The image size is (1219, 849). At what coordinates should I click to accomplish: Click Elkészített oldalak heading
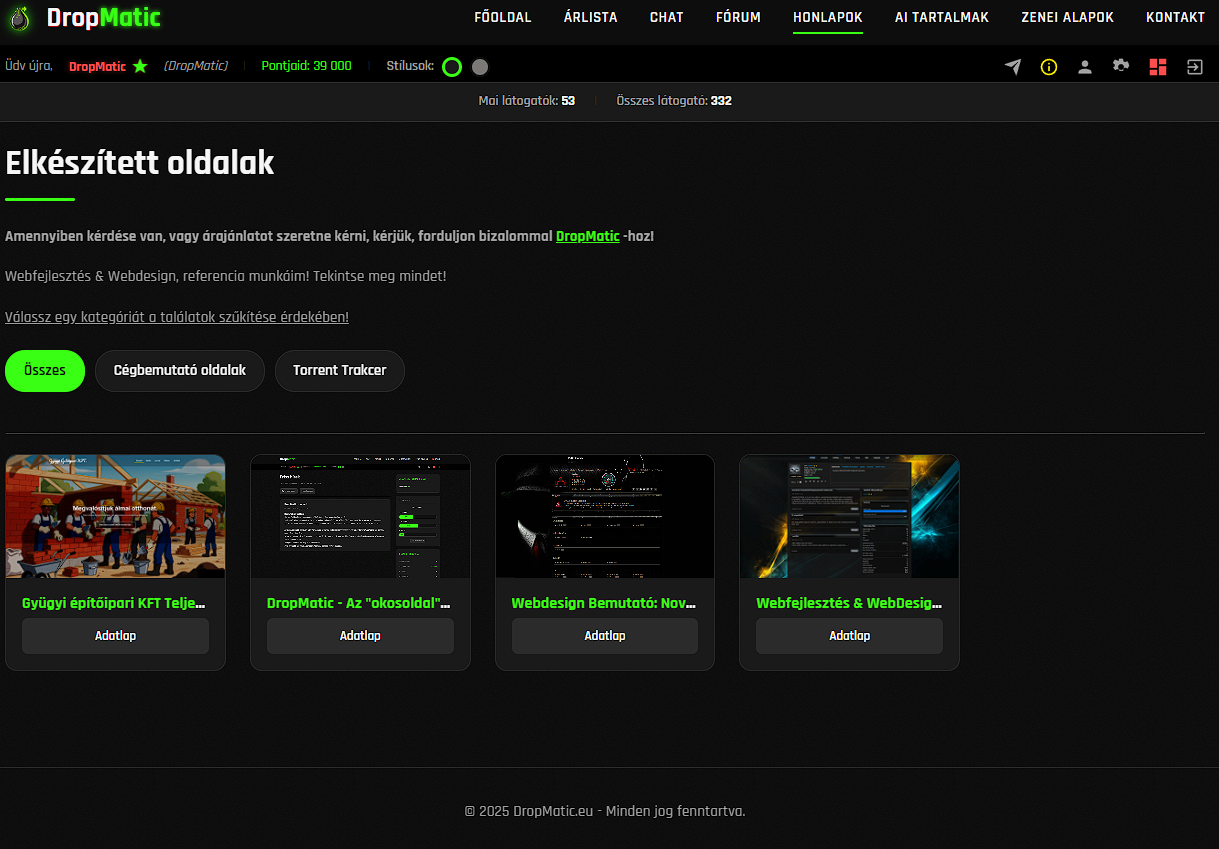pyautogui.click(x=139, y=163)
